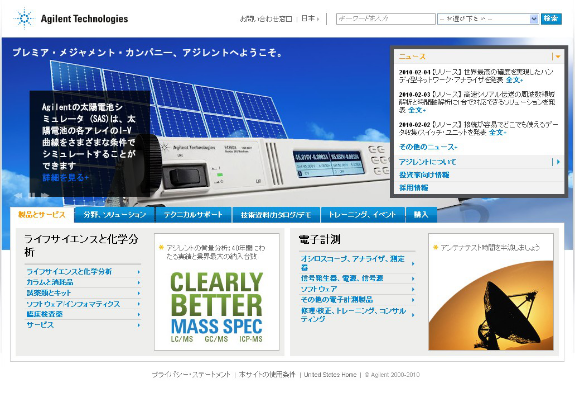The height and width of the screenshot is (397, 575).
Task: Click the 詳細を見る link on banner
Action: click(x=65, y=178)
